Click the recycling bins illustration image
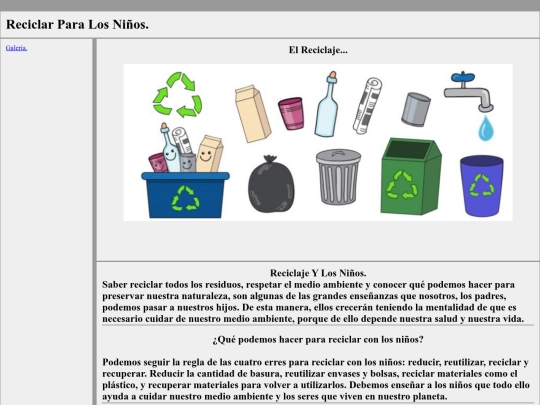The width and height of the screenshot is (540, 405). click(x=318, y=142)
